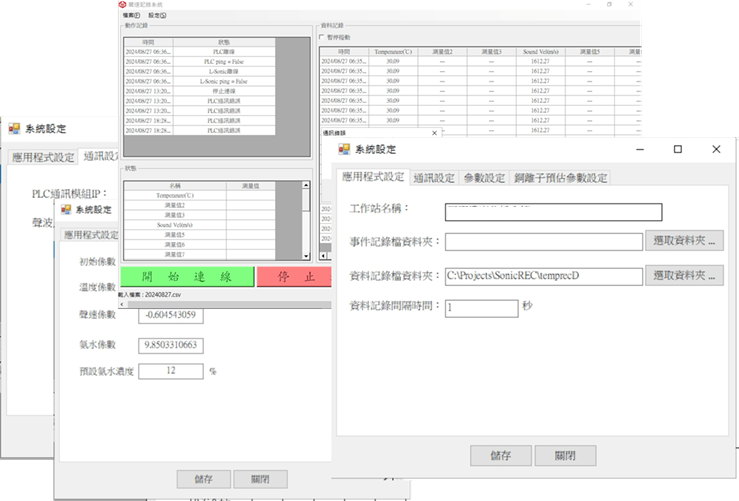Click the 系統設定 icon on the front dialog
The height and width of the screenshot is (501, 739).
[344, 149]
